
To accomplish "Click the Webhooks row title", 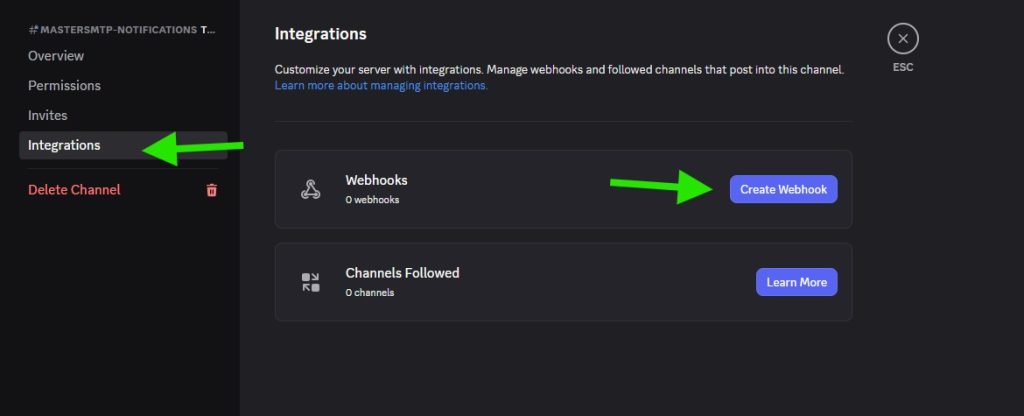I will click(376, 180).
